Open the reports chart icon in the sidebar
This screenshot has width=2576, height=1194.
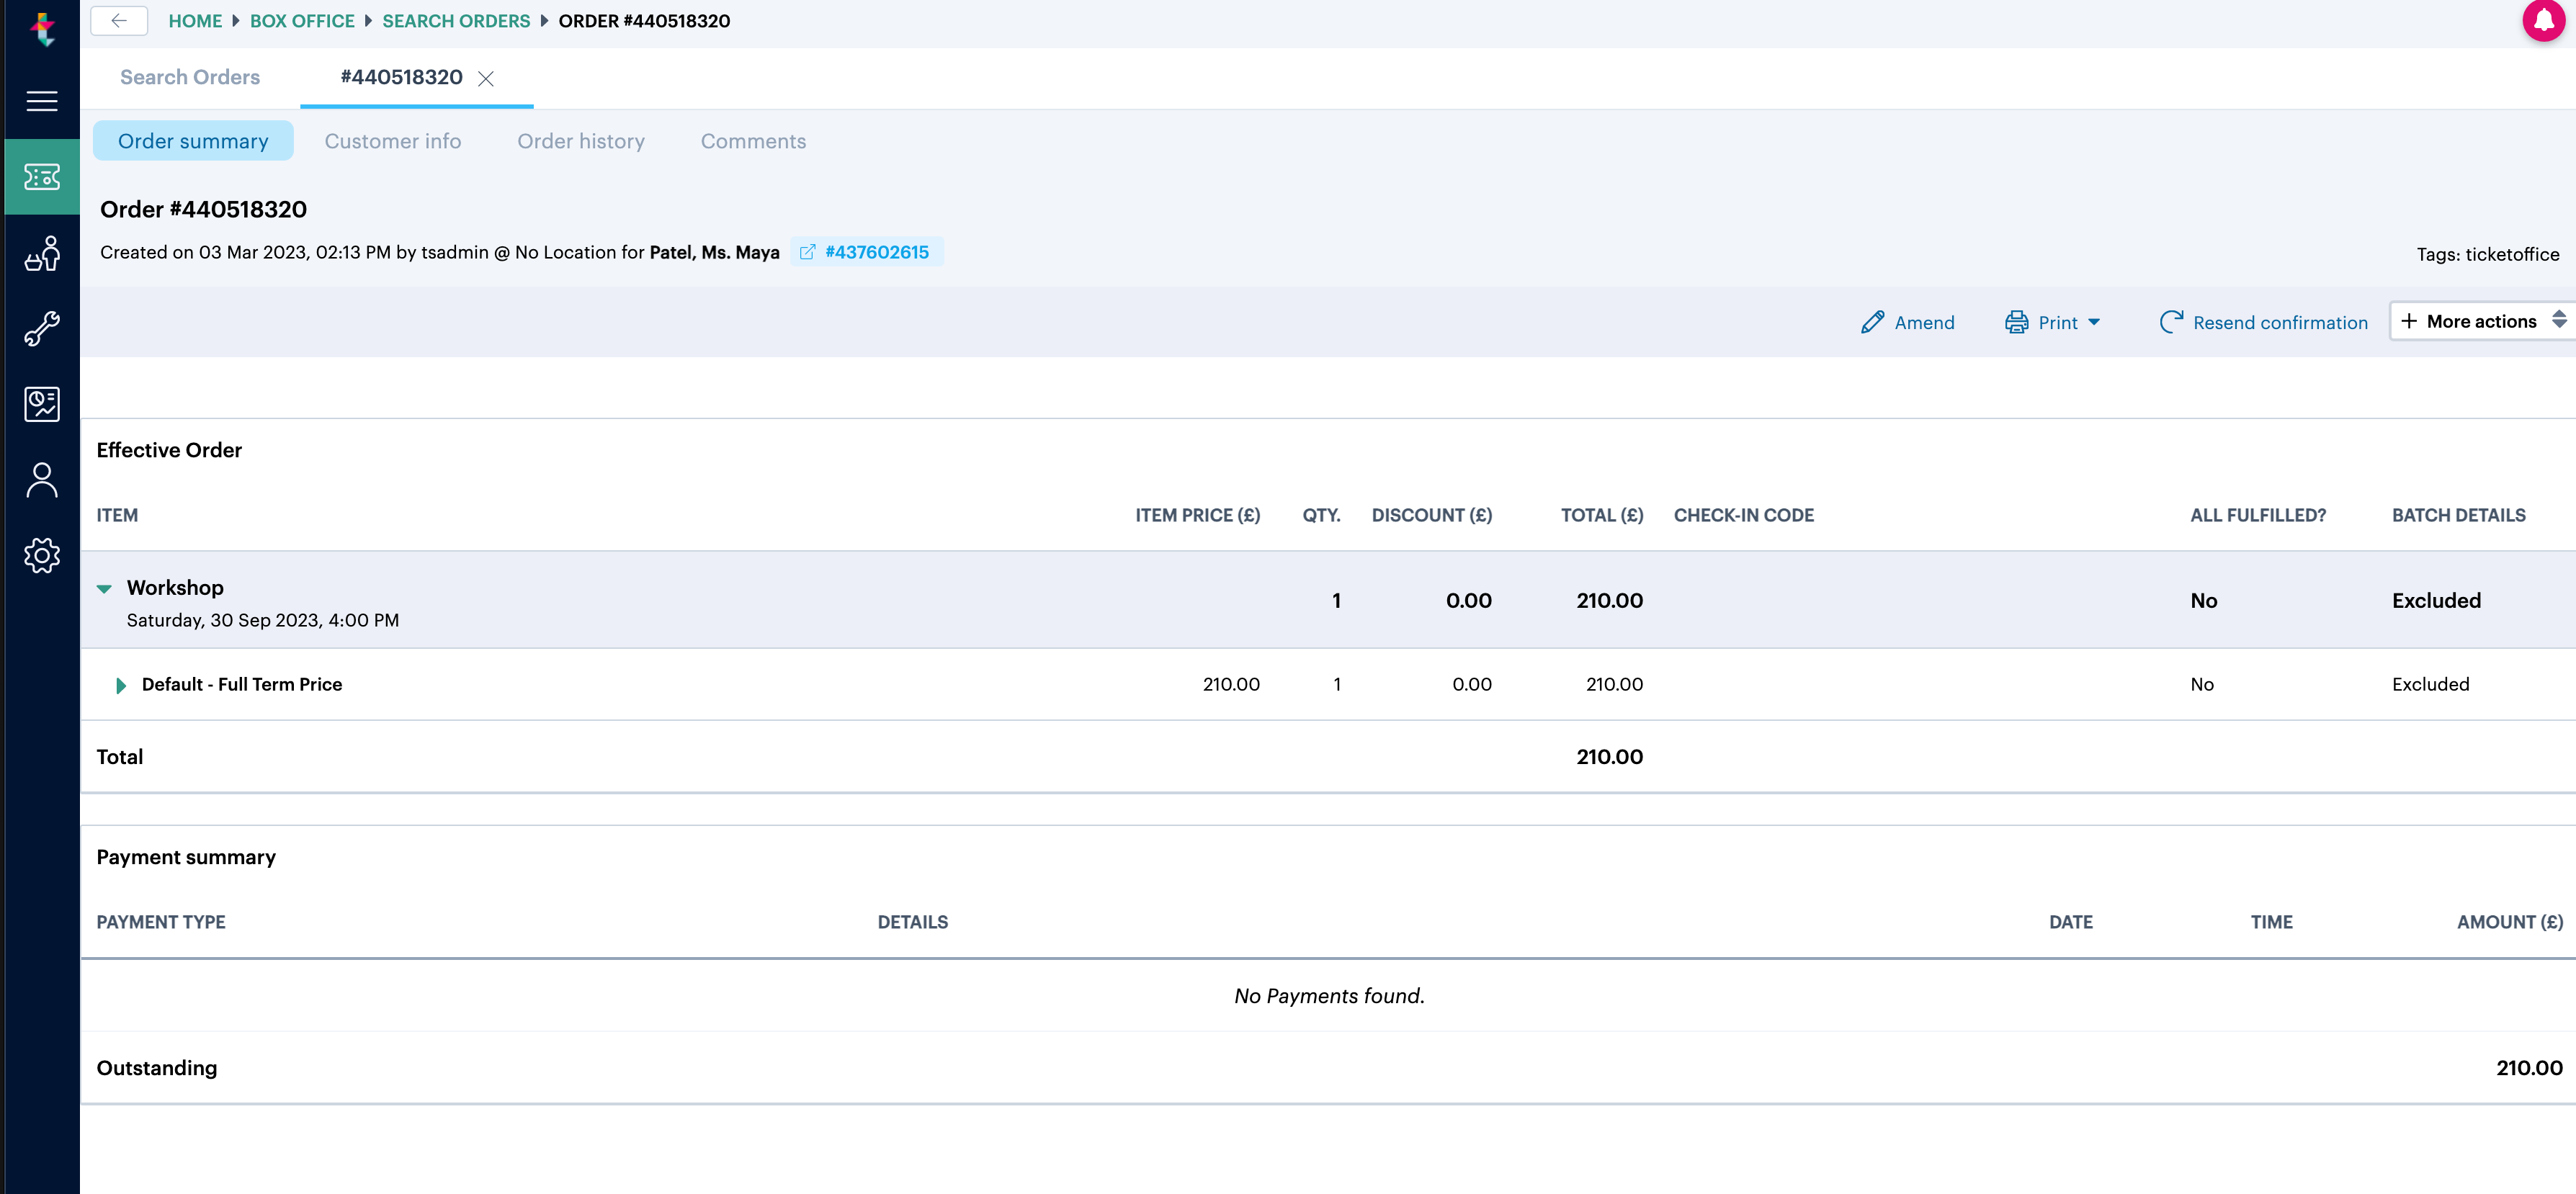tap(42, 404)
